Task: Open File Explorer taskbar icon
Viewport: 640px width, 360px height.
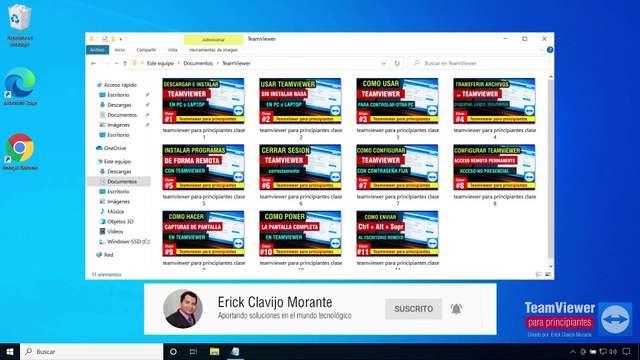Action: click(x=214, y=351)
